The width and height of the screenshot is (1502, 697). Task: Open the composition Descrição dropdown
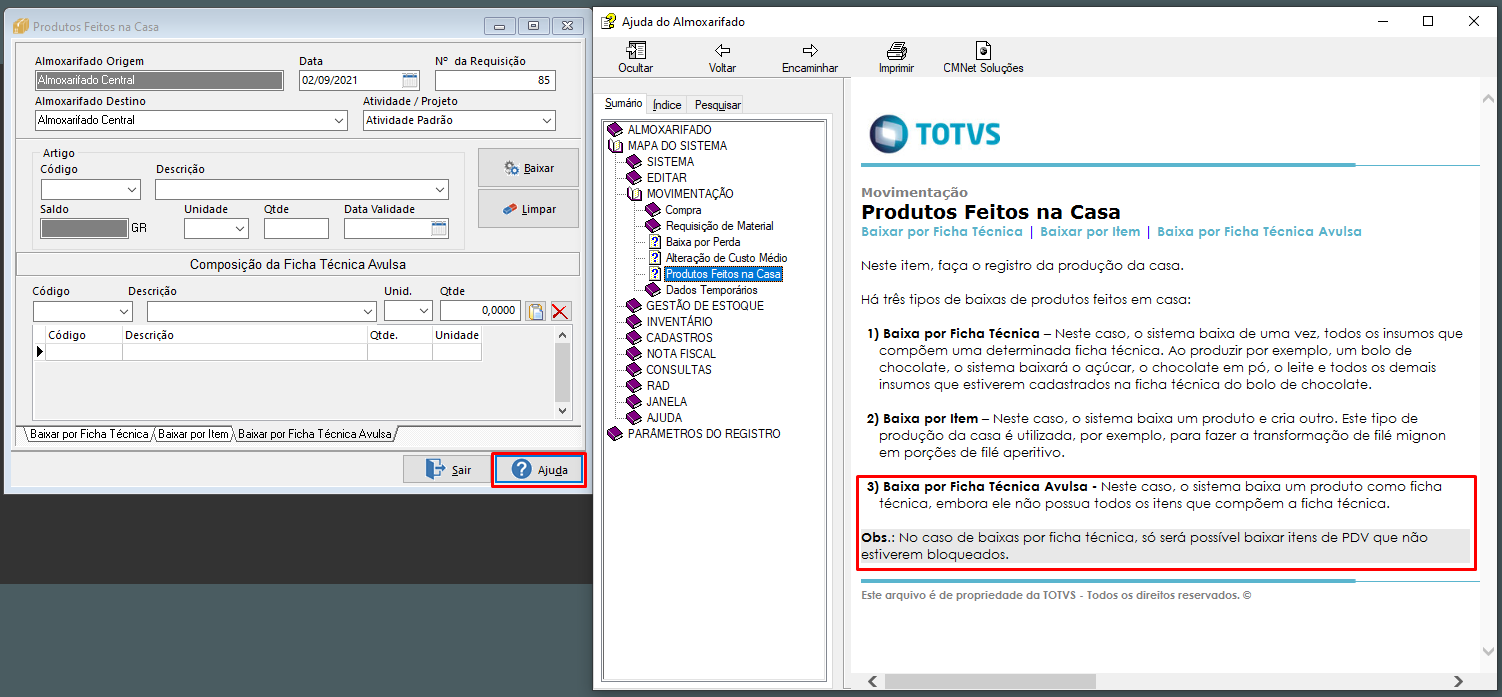click(x=368, y=311)
